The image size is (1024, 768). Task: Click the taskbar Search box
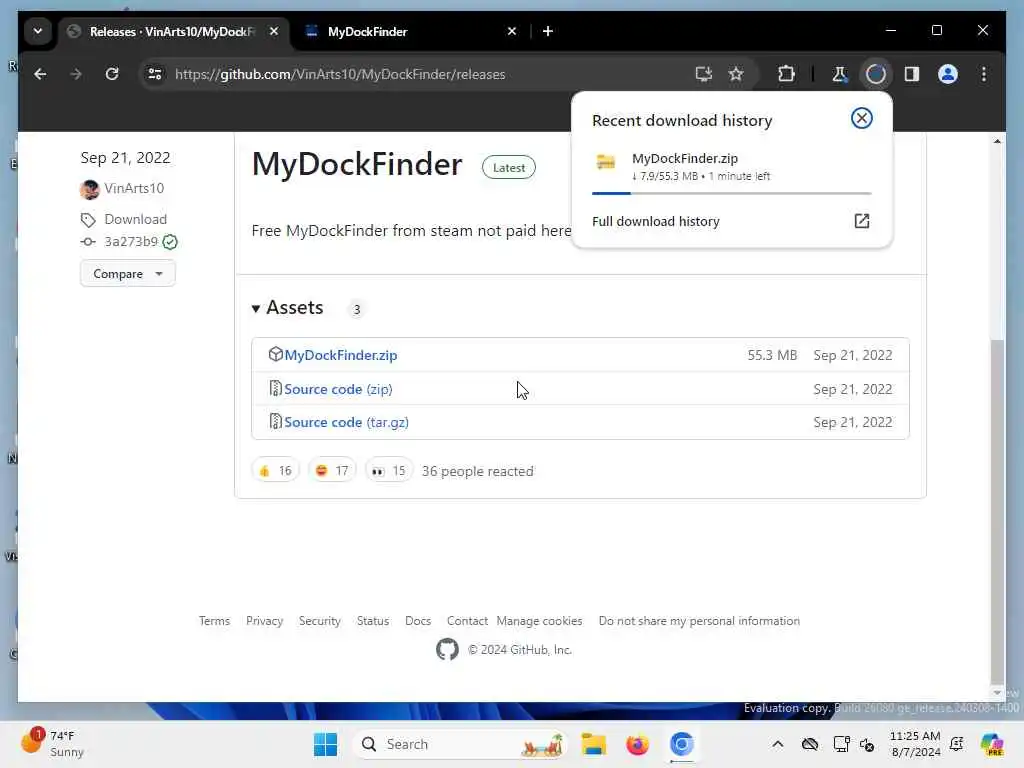tap(460, 744)
